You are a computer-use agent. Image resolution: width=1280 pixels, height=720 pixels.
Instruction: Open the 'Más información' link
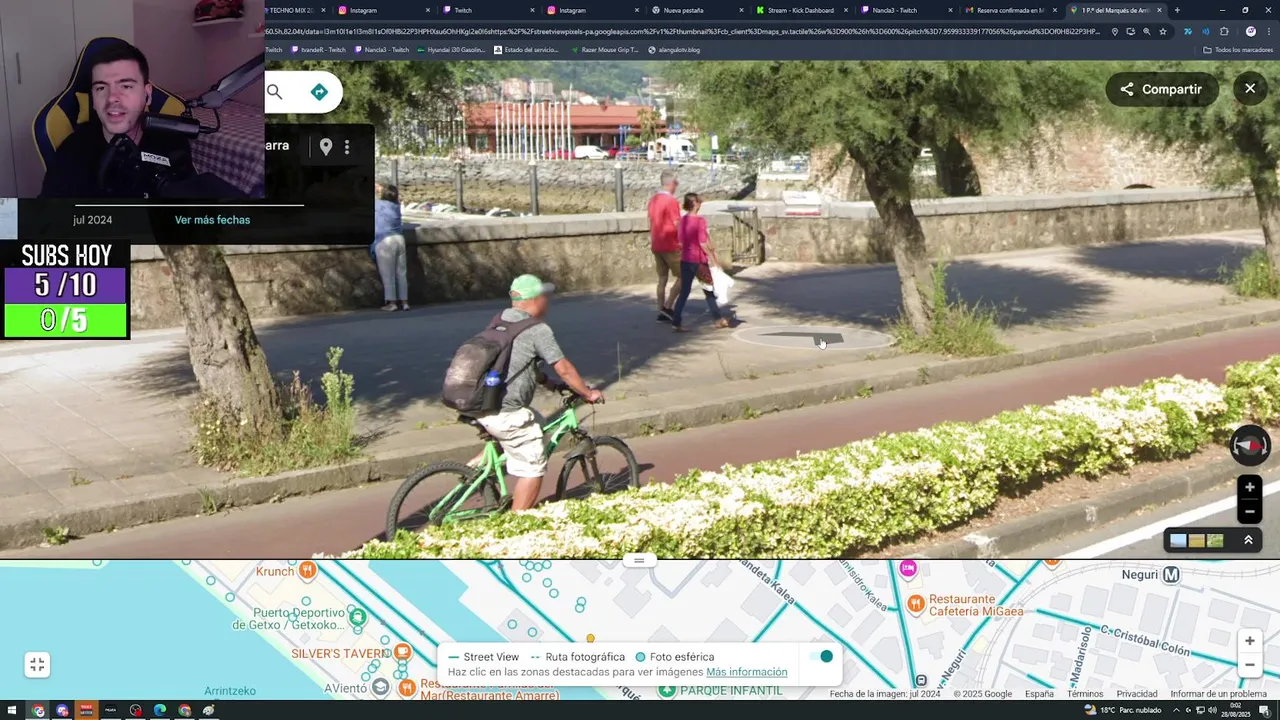(747, 672)
